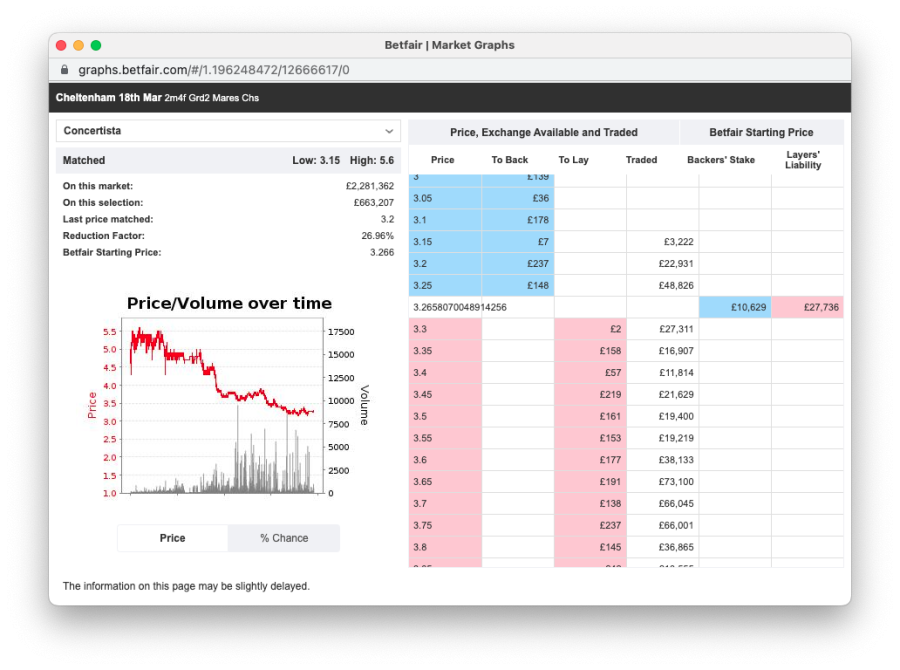
Task: Click the £27,736 Layers' Liability cell
Action: (x=807, y=307)
